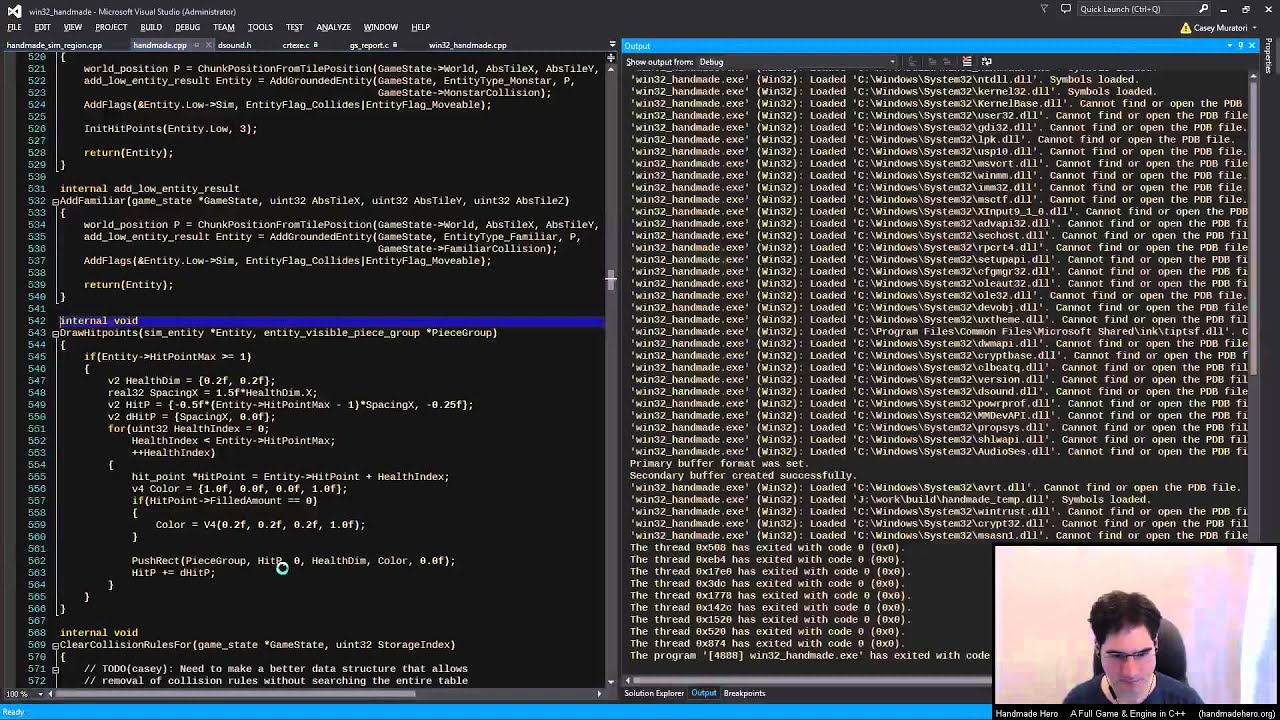This screenshot has height=720, width=1280.
Task: Open the BUILD menu
Action: coord(151,27)
